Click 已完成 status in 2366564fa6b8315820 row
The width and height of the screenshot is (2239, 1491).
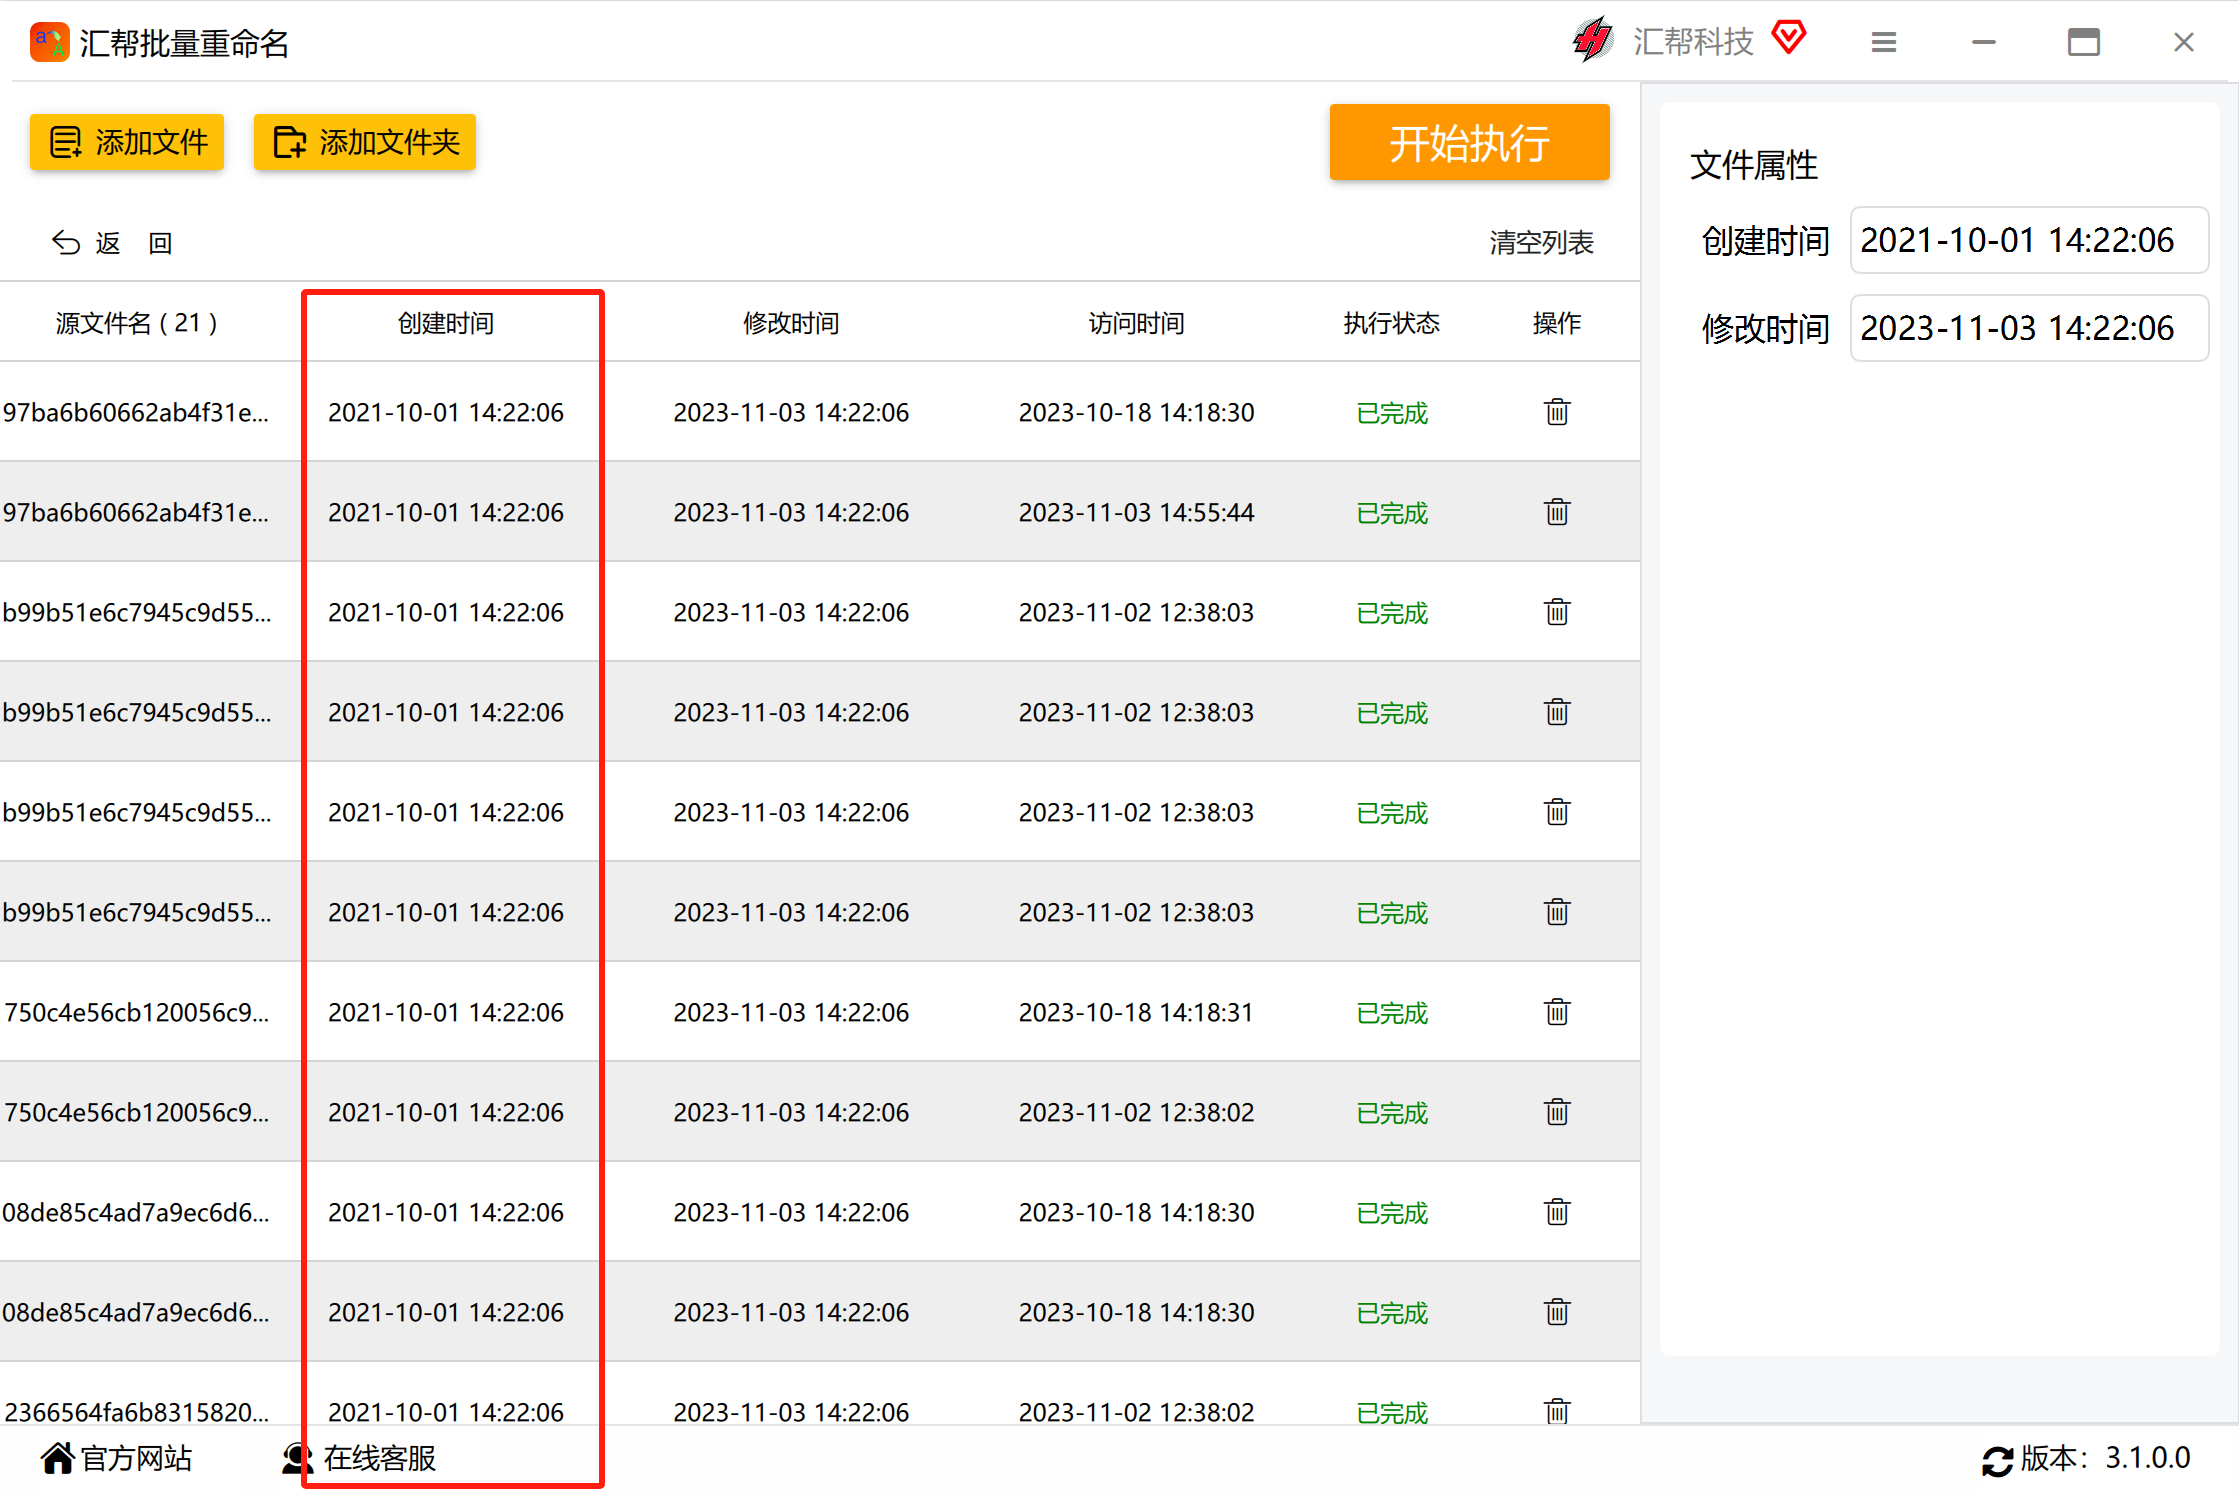pyautogui.click(x=1392, y=1412)
